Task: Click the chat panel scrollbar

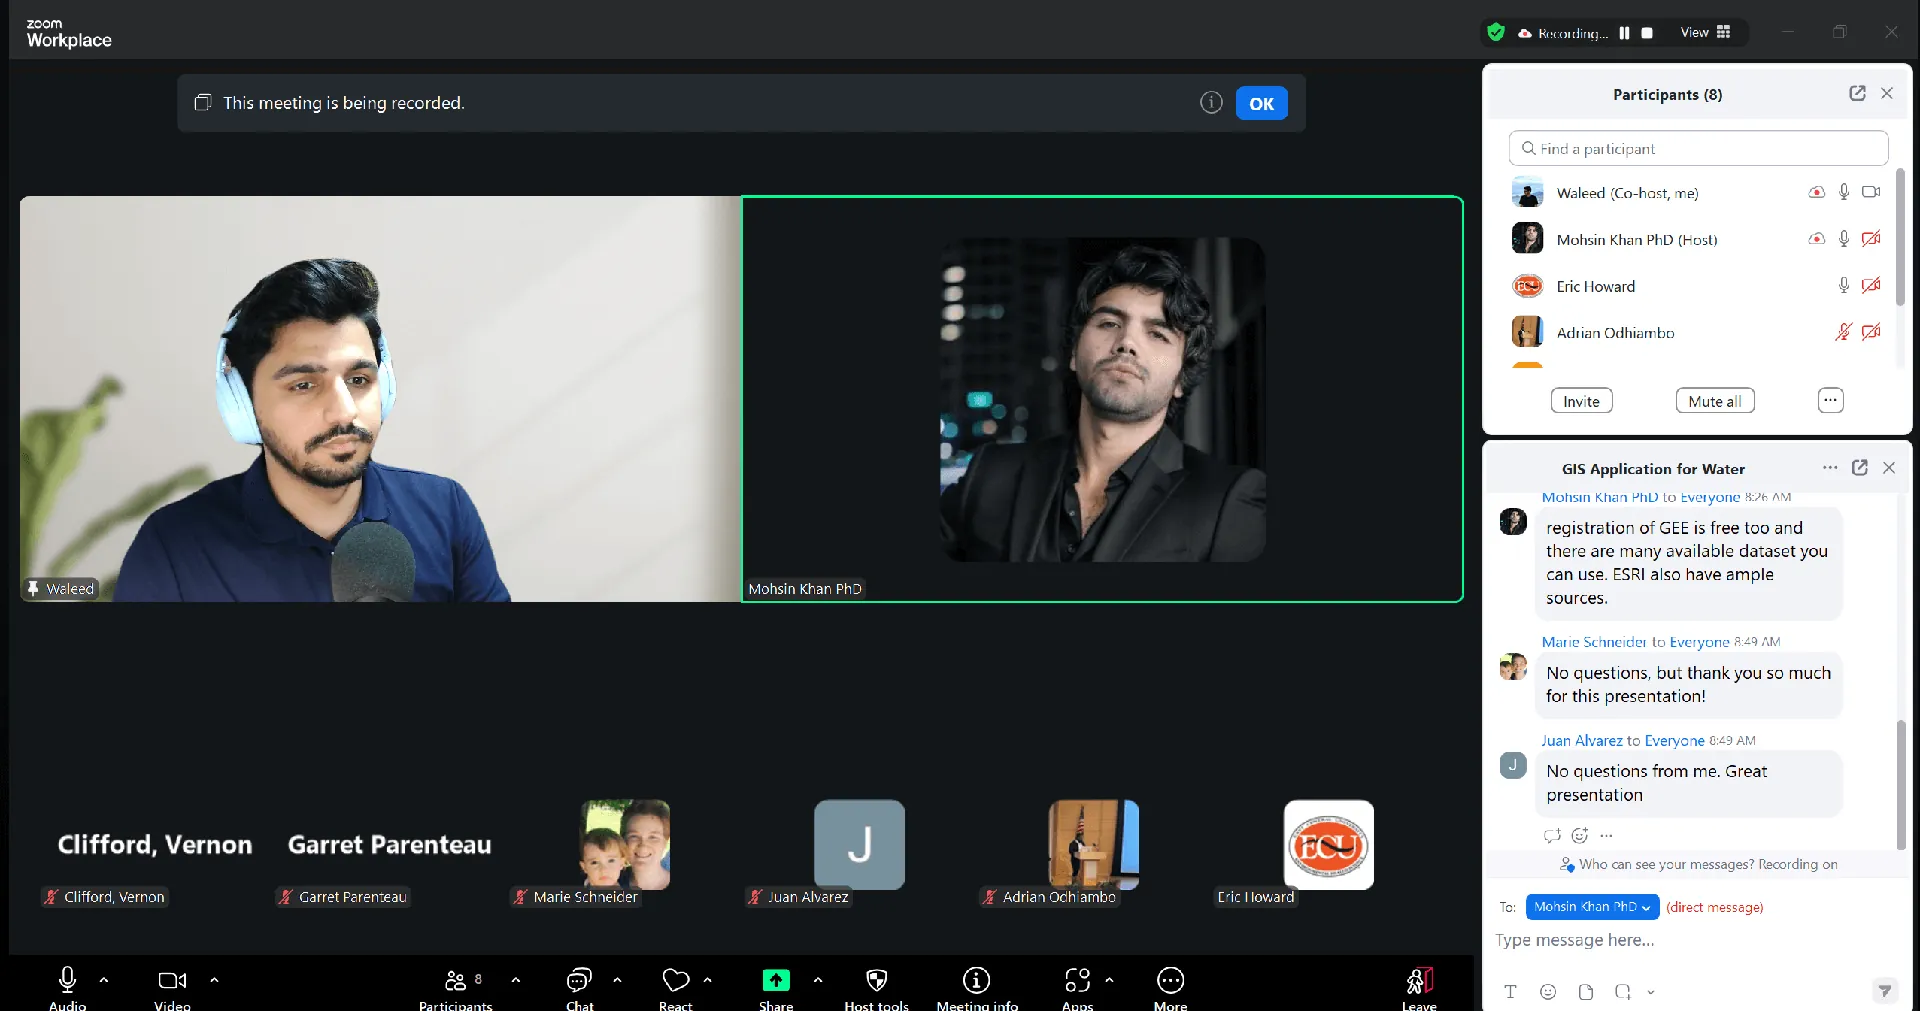Action: point(1901,780)
